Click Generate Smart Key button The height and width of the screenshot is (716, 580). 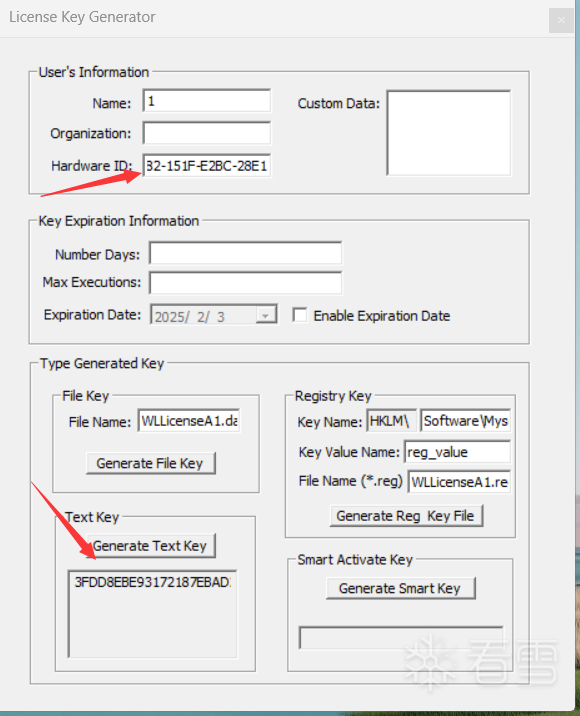coord(401,588)
